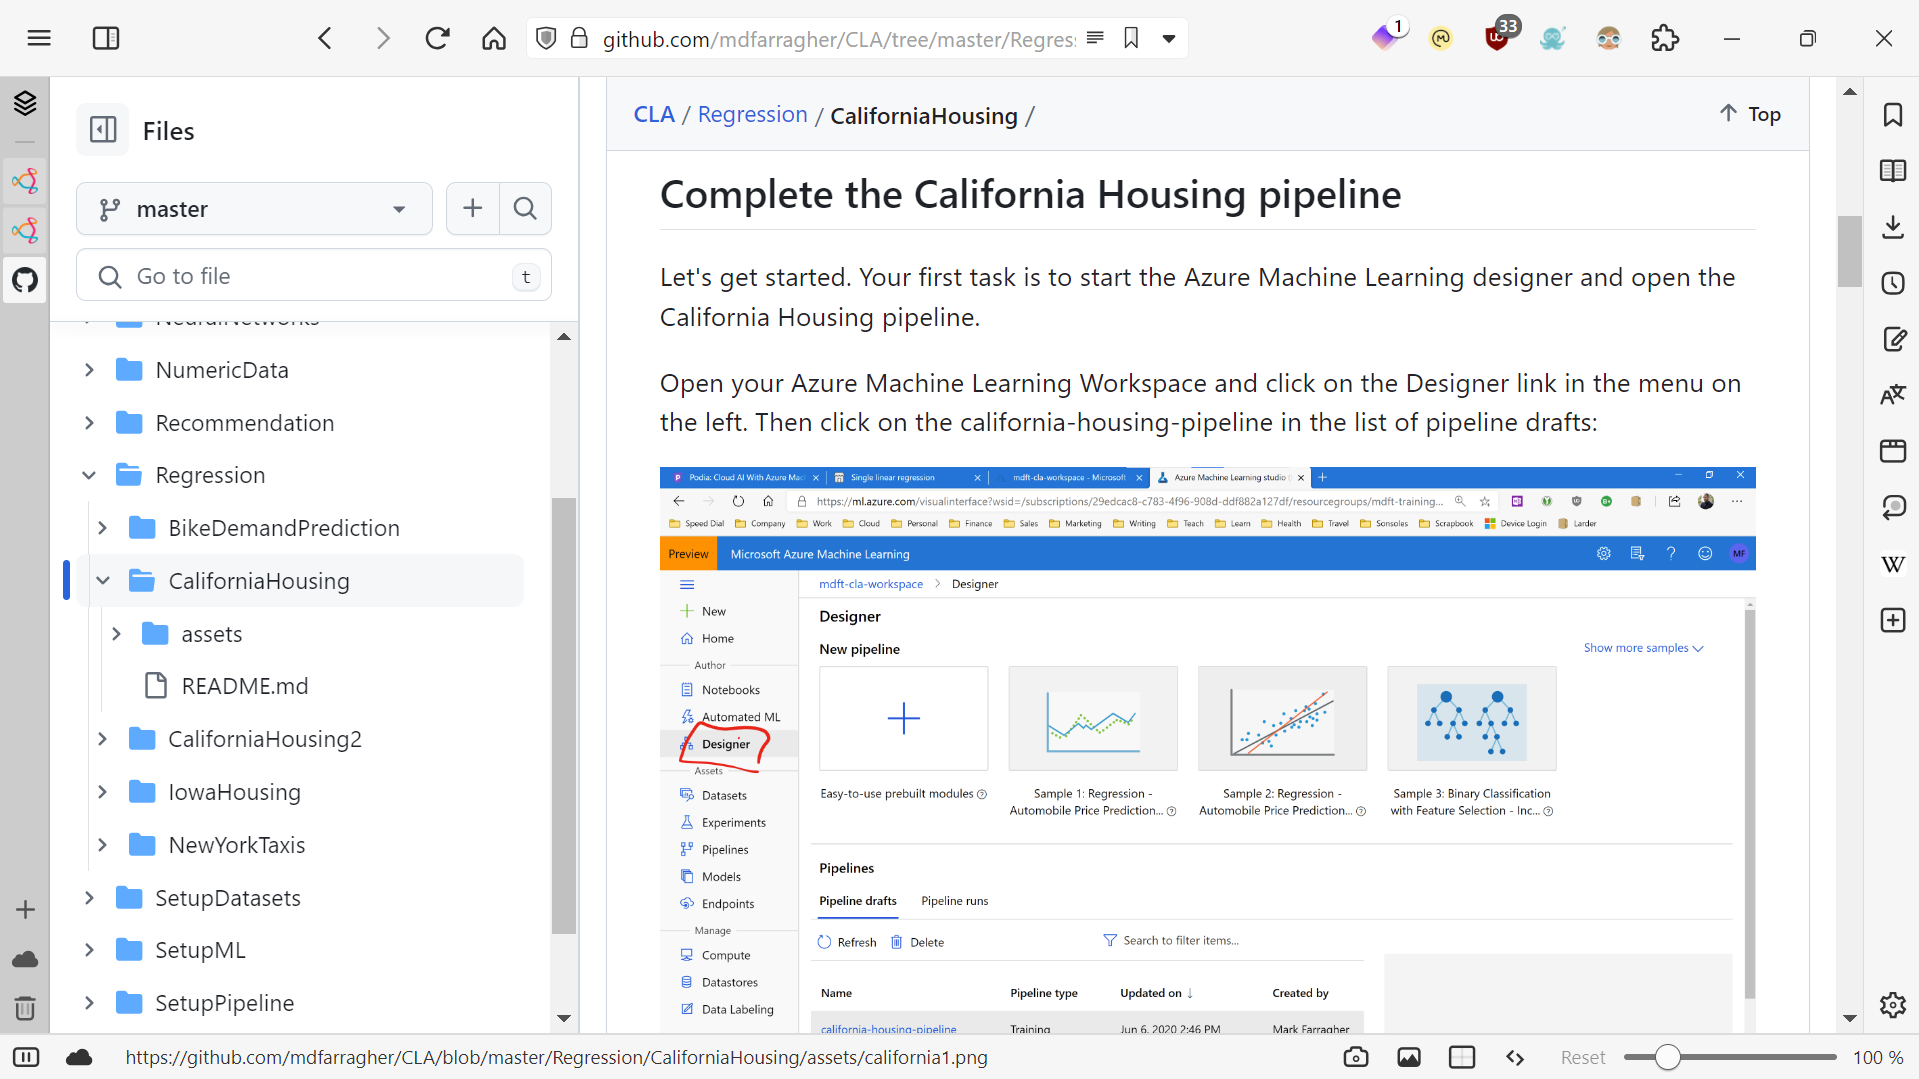Viewport: 1919px width, 1079px height.
Task: Expand the Recommendation folder
Action: click(x=89, y=423)
